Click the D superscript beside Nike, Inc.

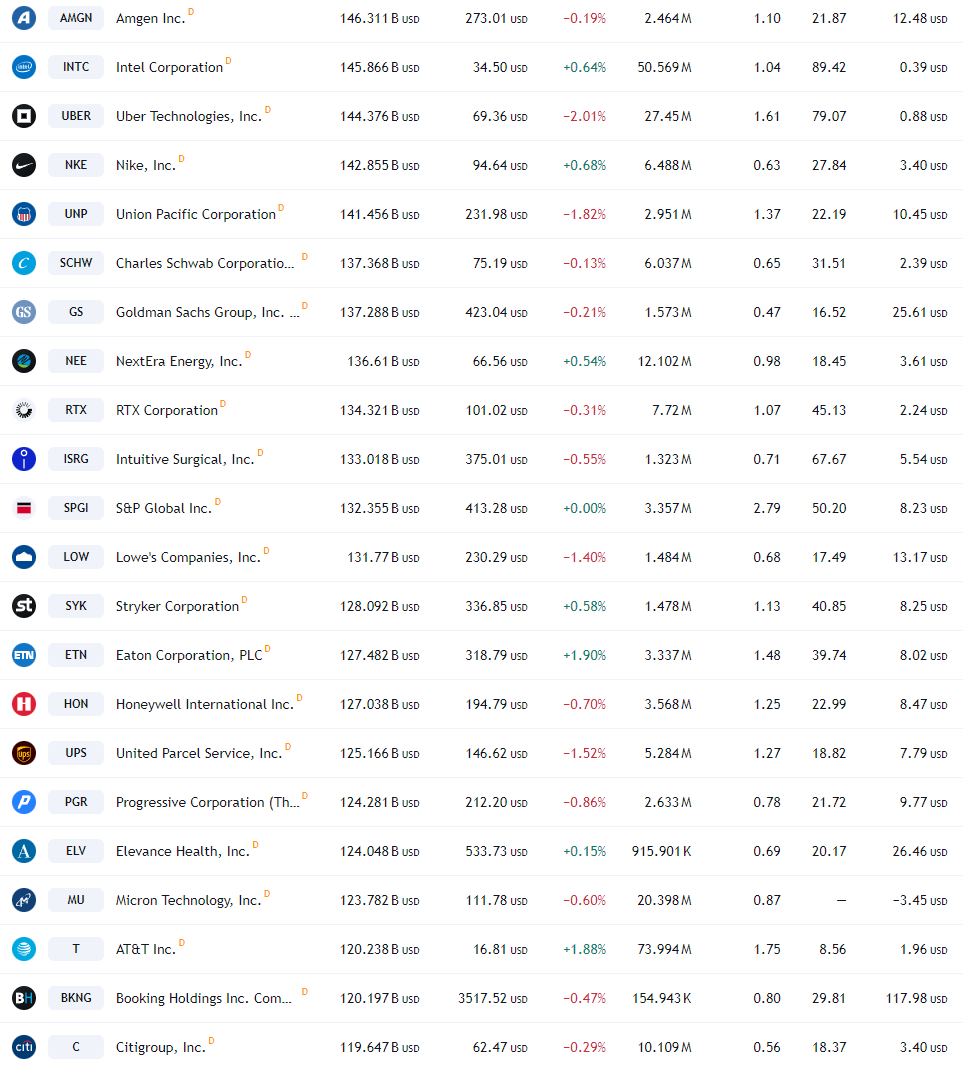(x=181, y=159)
